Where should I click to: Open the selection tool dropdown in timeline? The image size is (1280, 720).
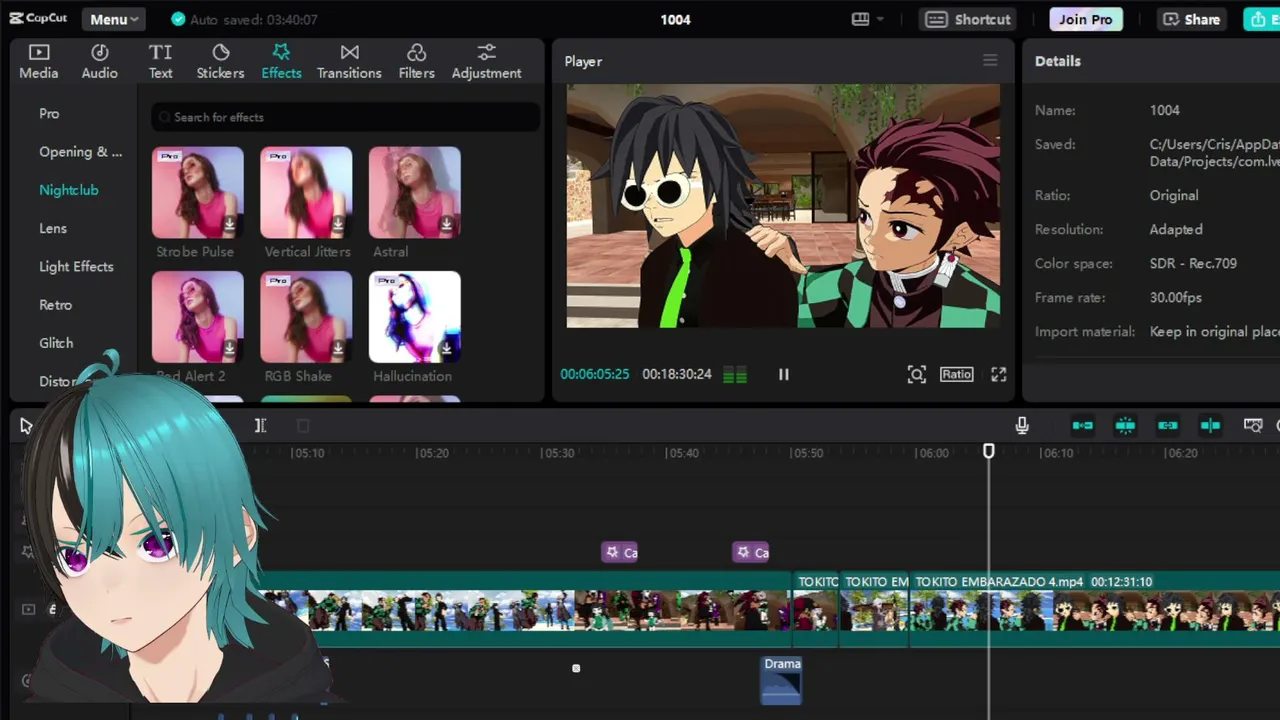[x=27, y=426]
